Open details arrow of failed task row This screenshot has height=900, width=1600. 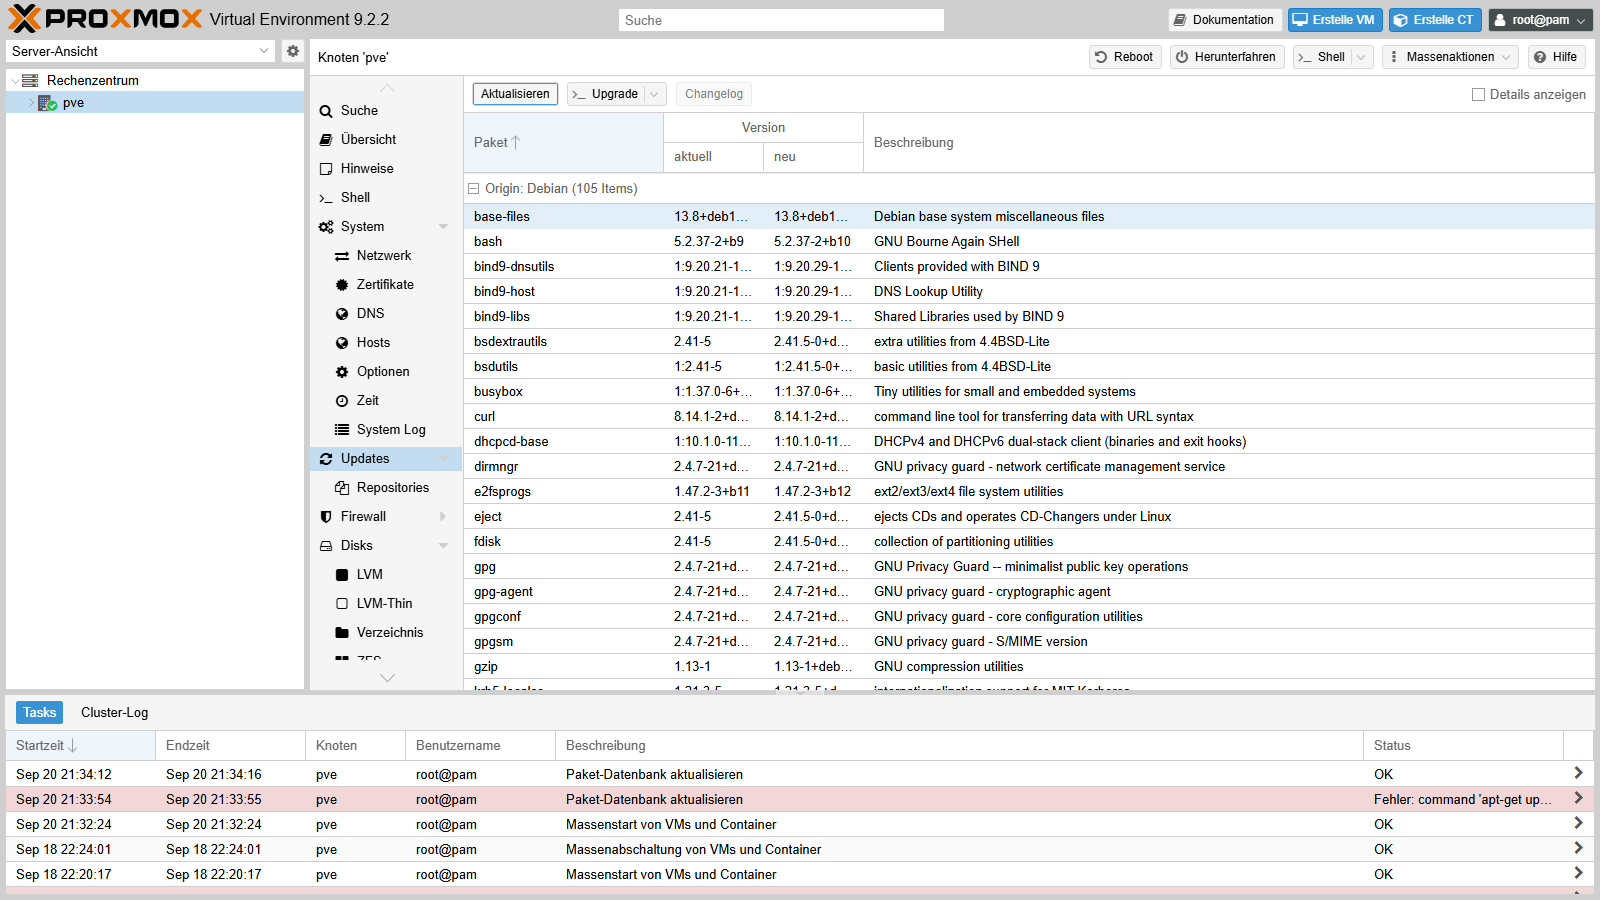1578,798
